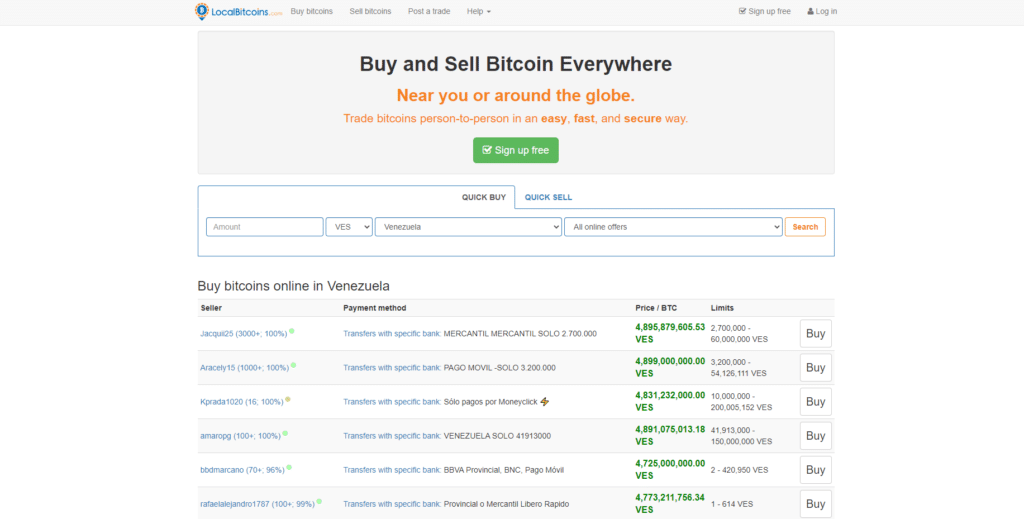The image size is (1024, 519).
Task: Go to Post a trade page
Action: click(x=429, y=11)
